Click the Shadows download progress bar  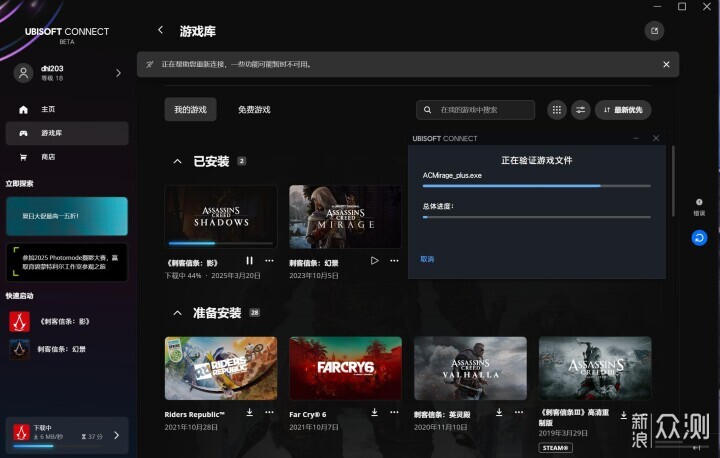(221, 243)
